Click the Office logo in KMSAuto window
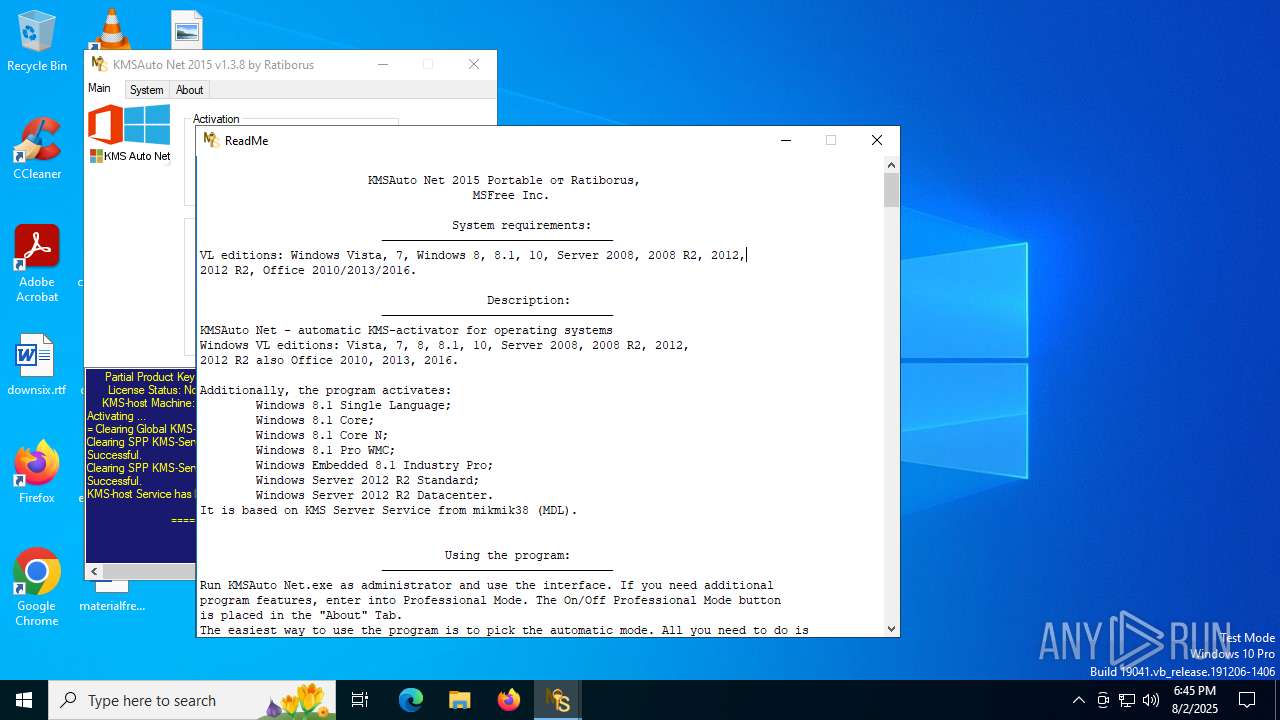1280x720 pixels. coord(105,125)
